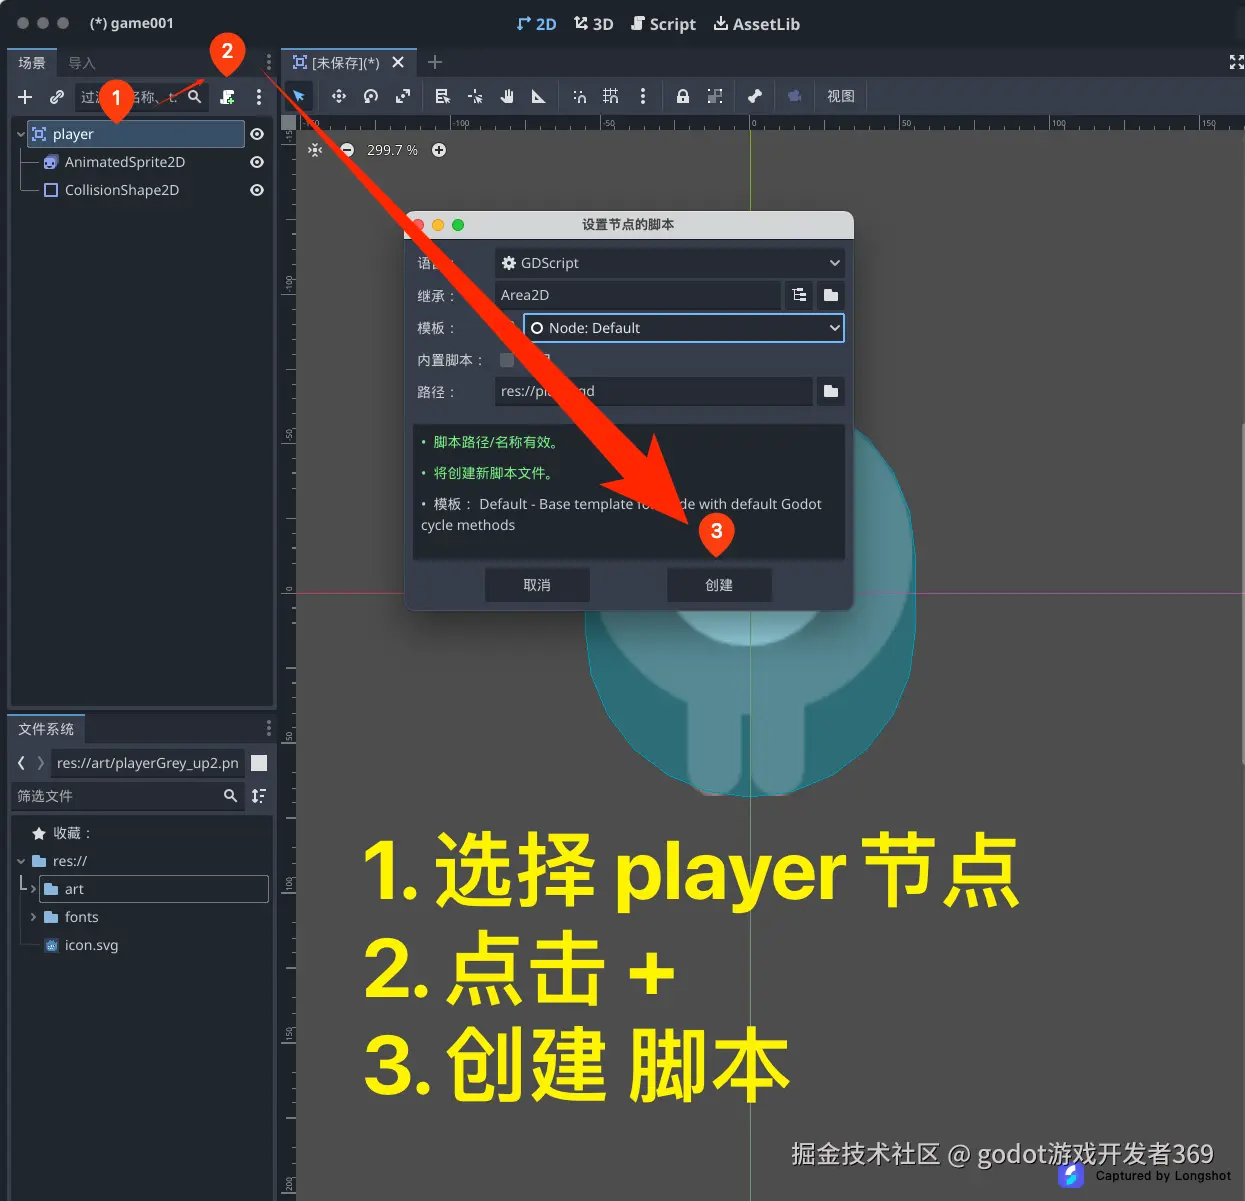
Task: Open the 视图 view menu
Action: tap(841, 96)
